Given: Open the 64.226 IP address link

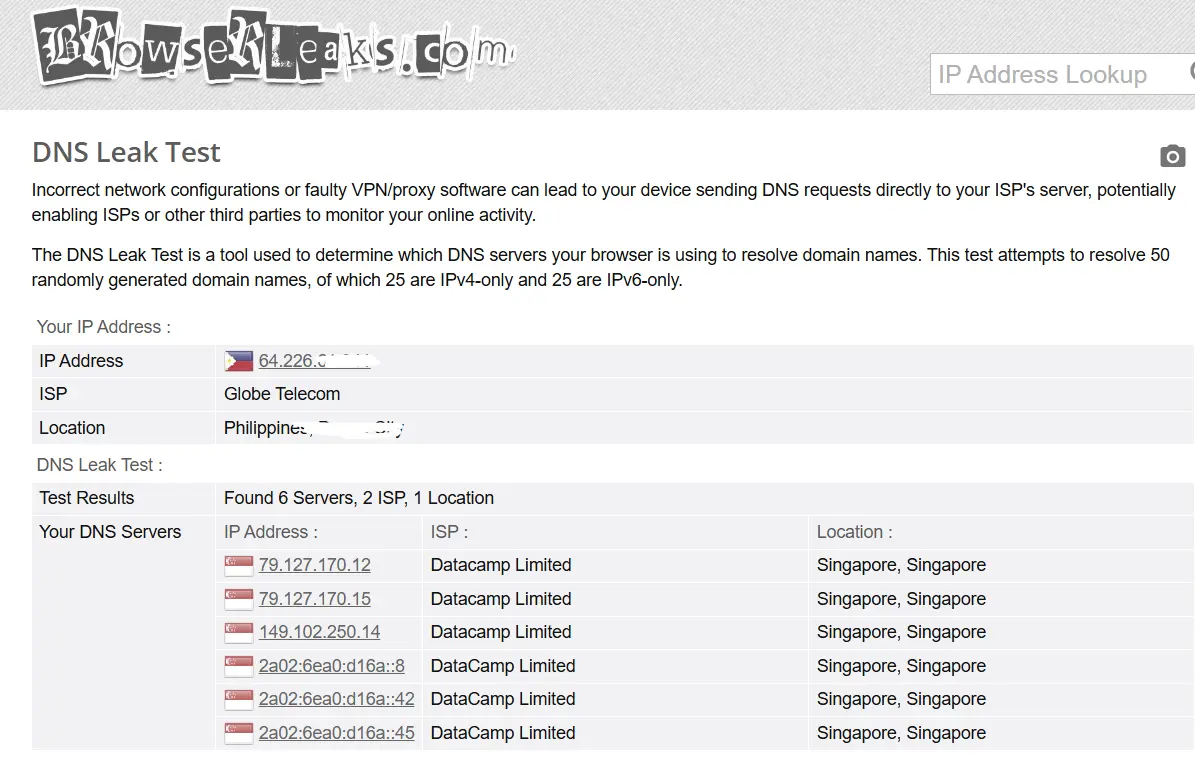Looking at the screenshot, I should [x=314, y=361].
